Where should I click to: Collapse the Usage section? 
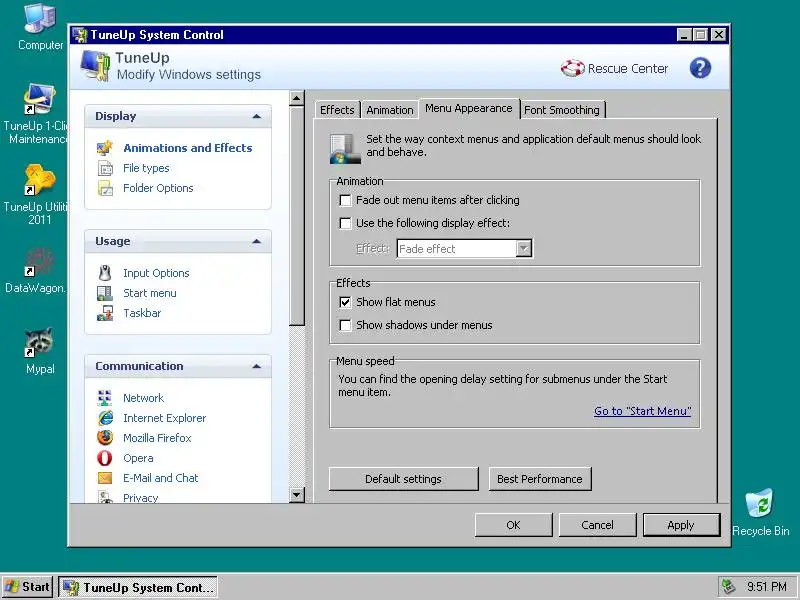(257, 241)
